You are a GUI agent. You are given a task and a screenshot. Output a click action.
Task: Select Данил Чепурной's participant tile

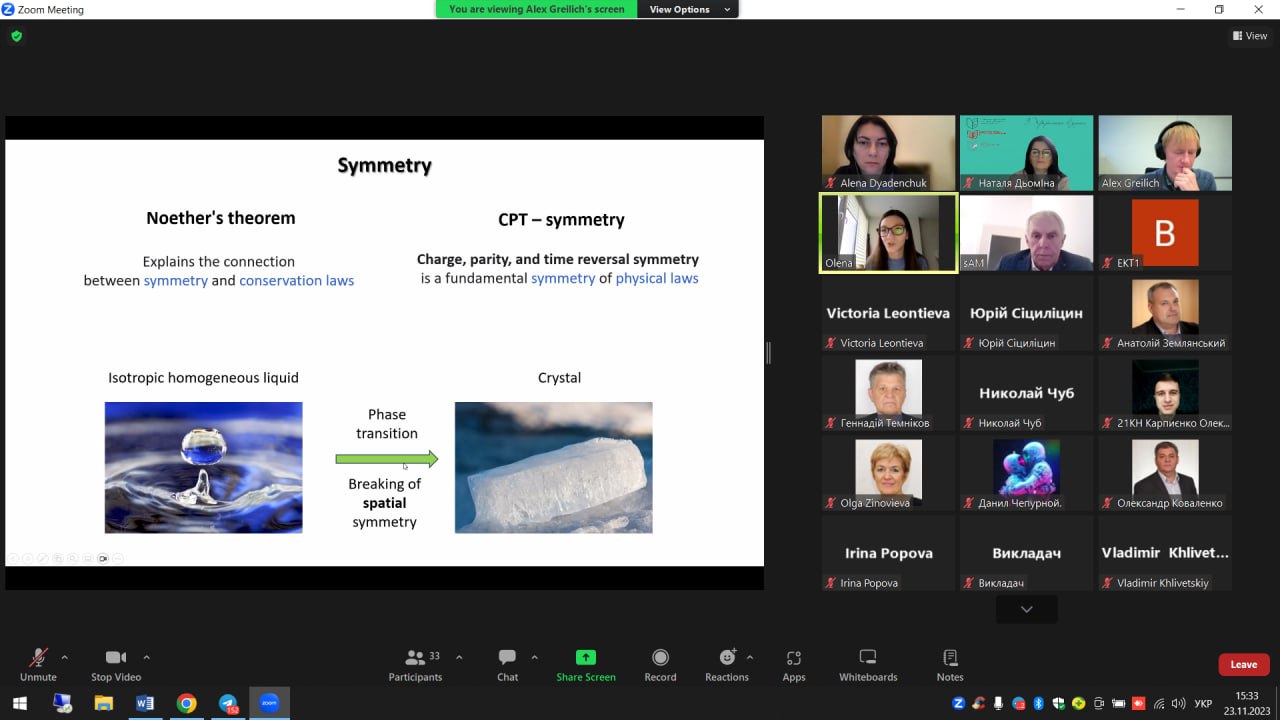[1026, 473]
